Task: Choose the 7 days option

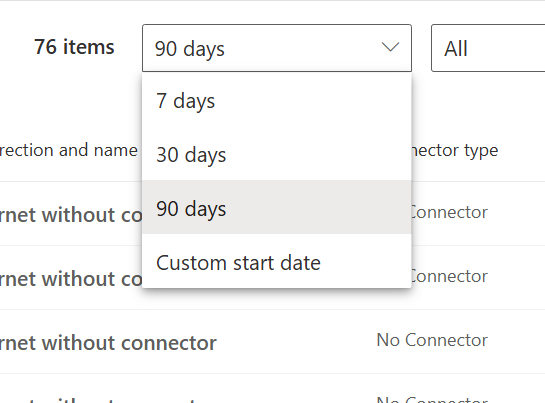Action: pyautogui.click(x=277, y=101)
